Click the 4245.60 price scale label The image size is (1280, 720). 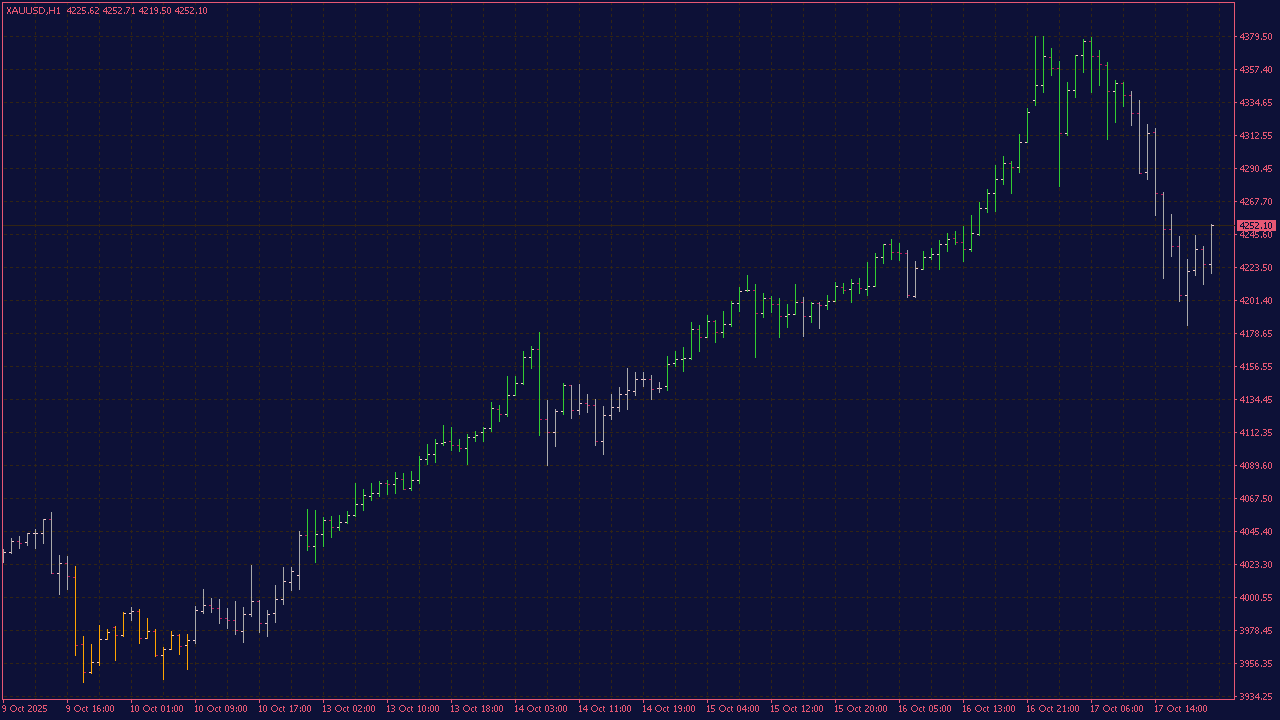1257,235
